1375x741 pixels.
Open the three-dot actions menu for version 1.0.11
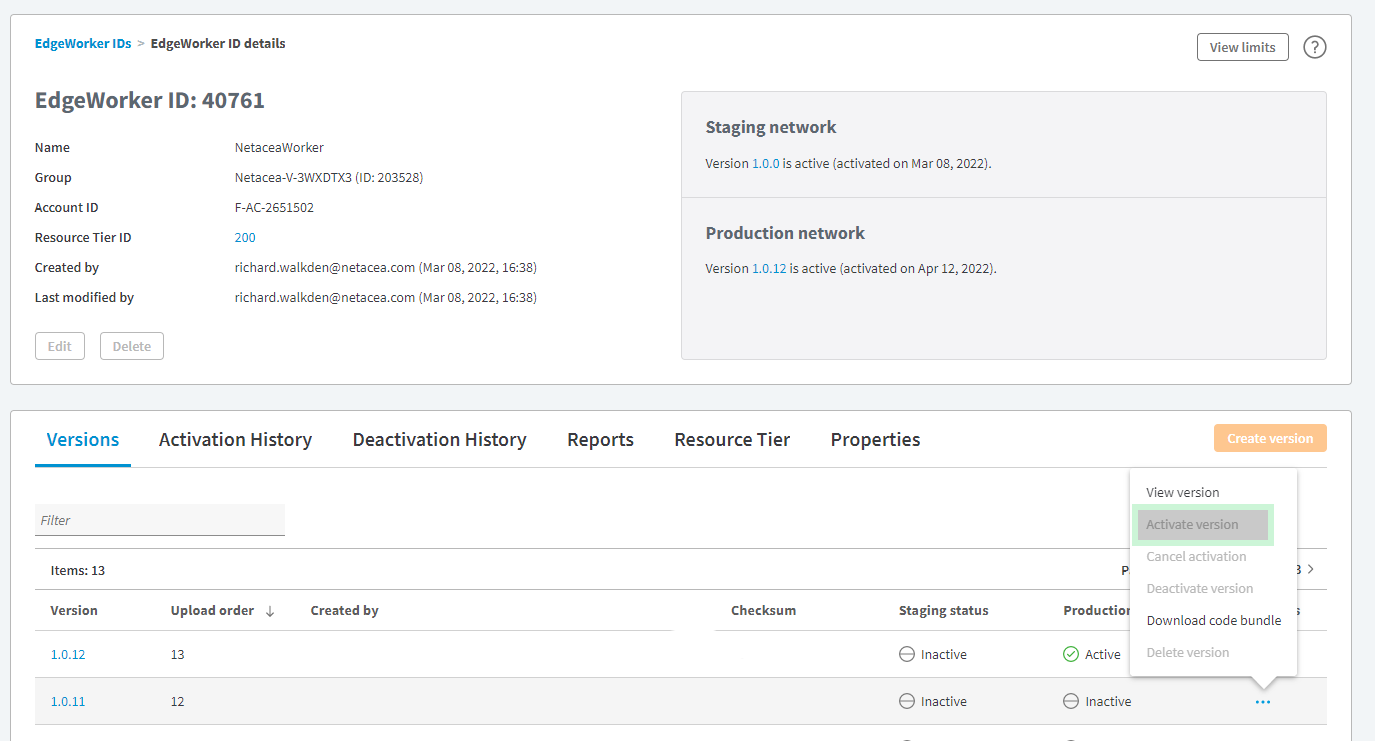pos(1262,702)
